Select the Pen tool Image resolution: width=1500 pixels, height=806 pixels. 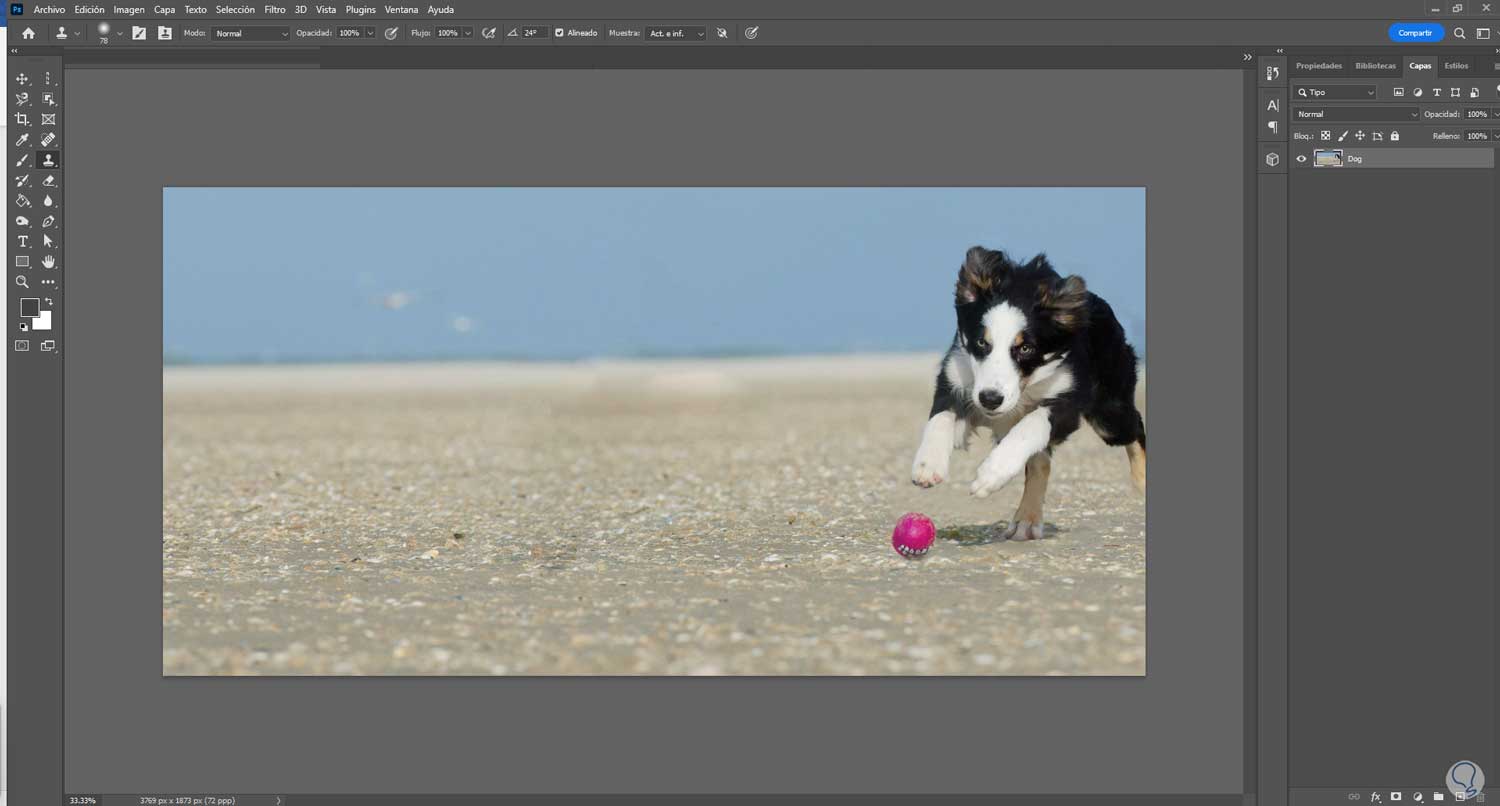point(48,221)
